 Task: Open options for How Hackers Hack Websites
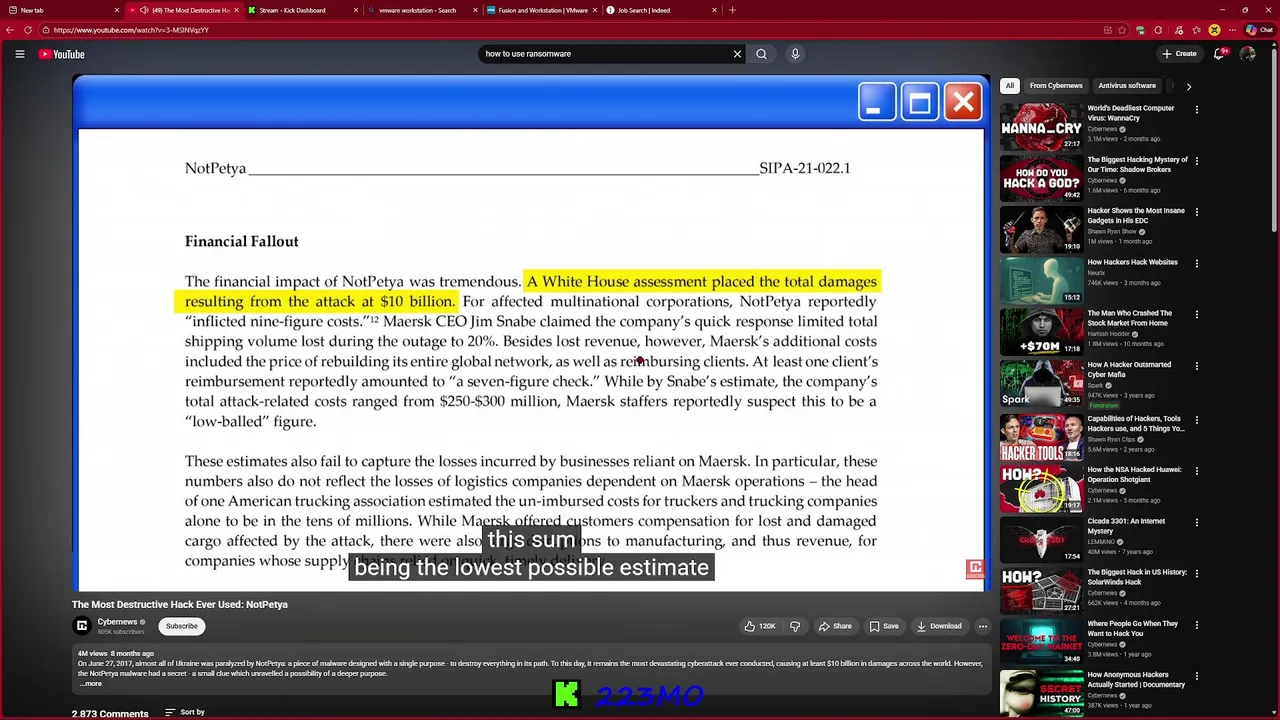pos(1196,263)
